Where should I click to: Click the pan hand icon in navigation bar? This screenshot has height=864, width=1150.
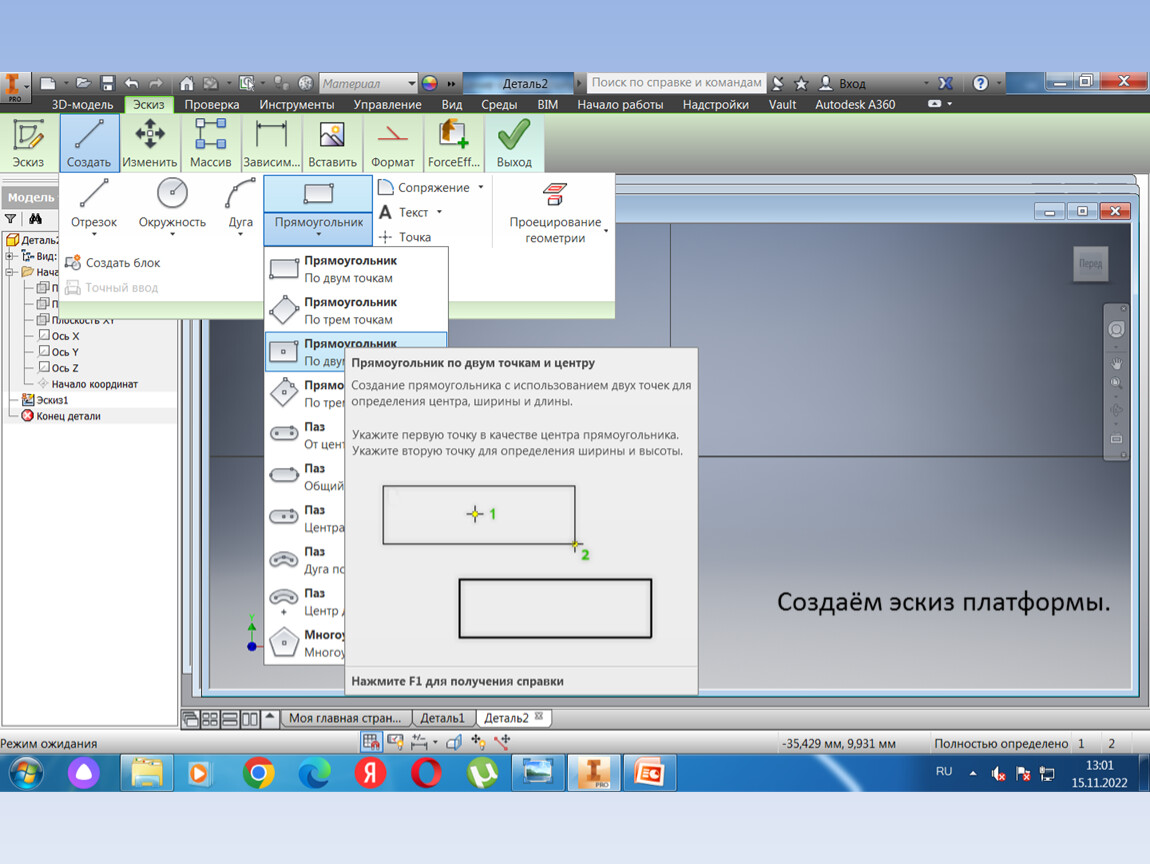point(1116,363)
